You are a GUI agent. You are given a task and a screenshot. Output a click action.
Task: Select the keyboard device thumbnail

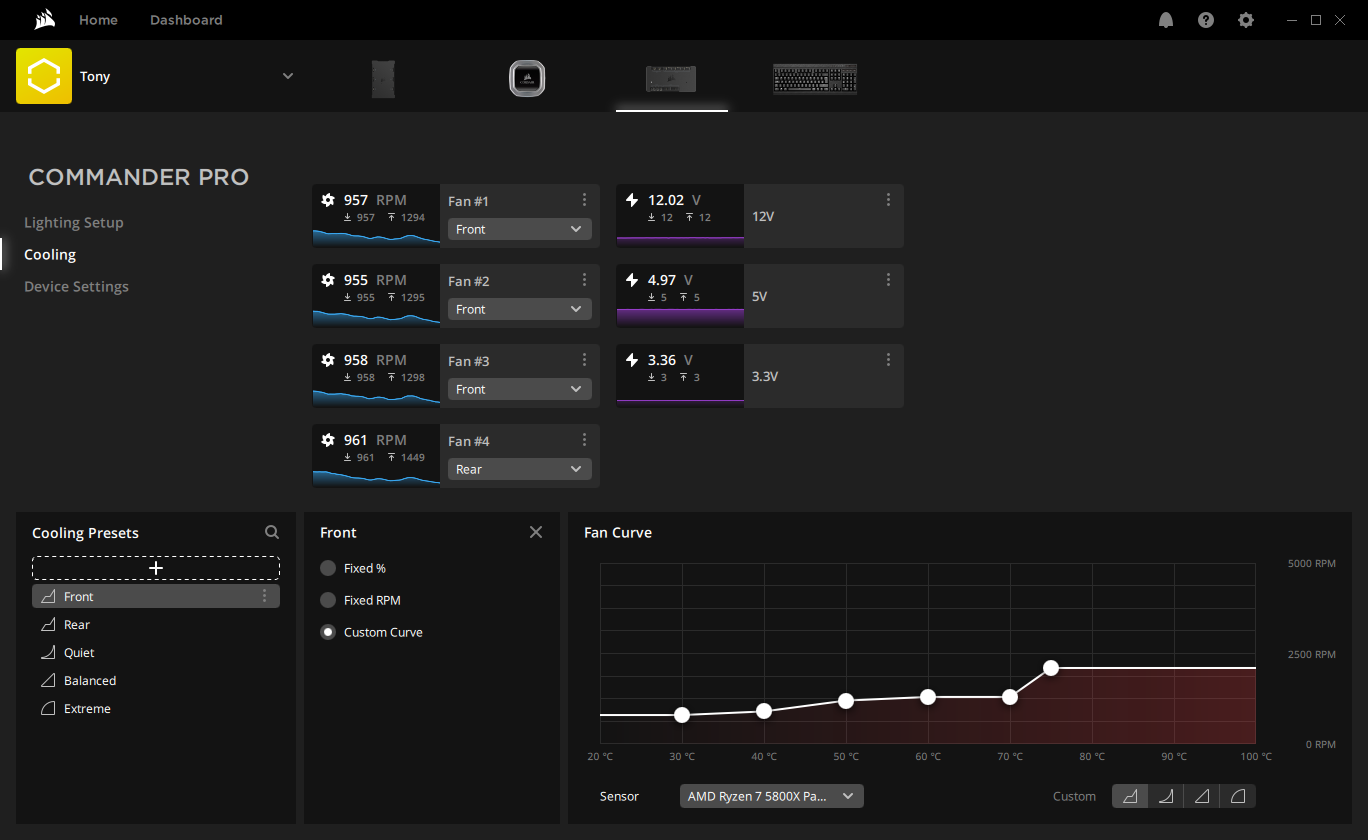pos(815,79)
